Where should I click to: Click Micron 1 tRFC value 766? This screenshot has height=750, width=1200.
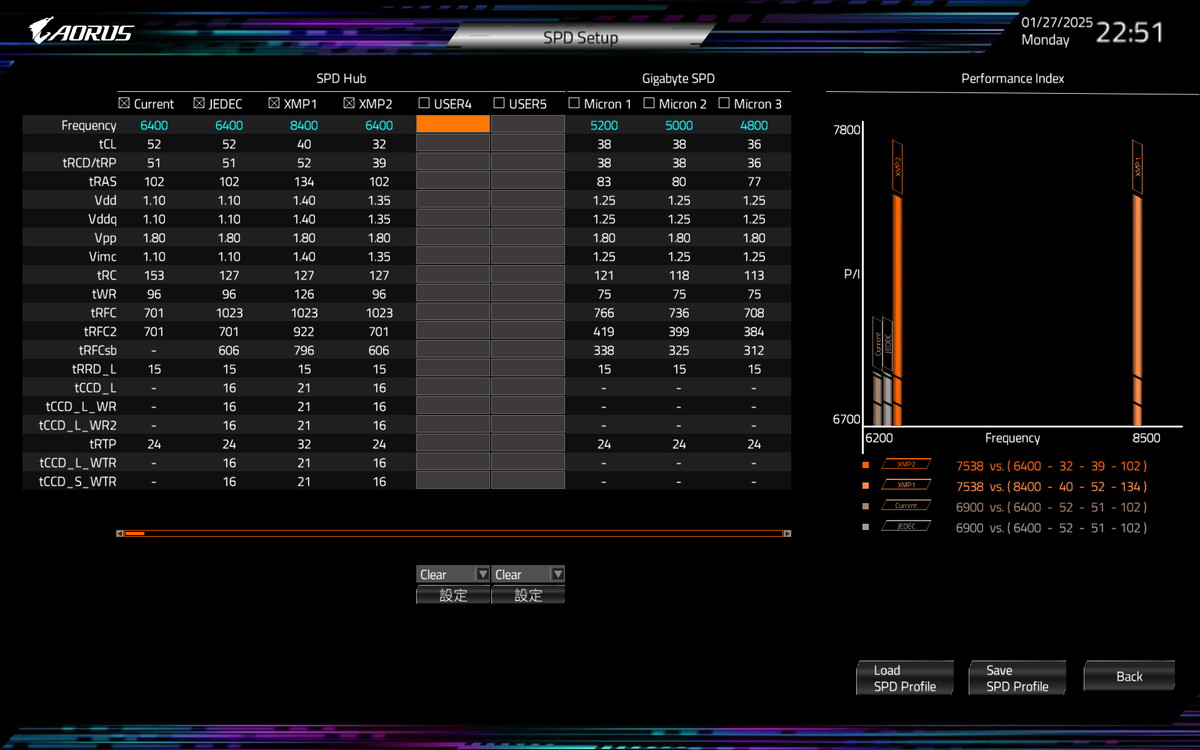[604, 312]
